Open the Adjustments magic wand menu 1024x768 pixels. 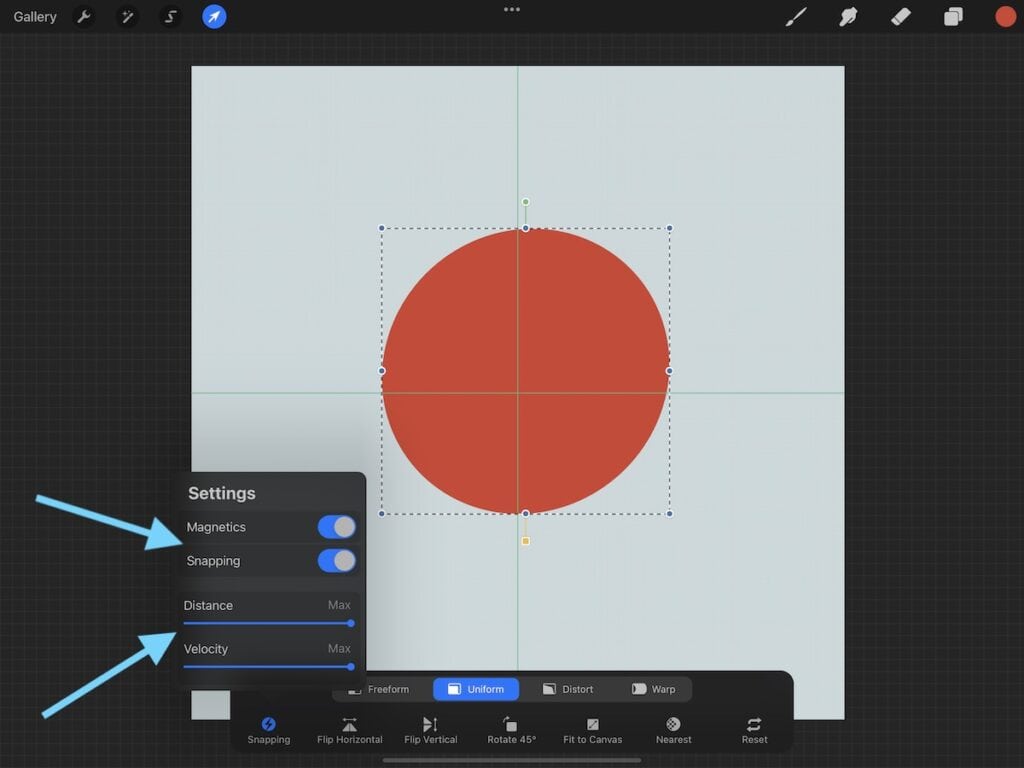(127, 17)
